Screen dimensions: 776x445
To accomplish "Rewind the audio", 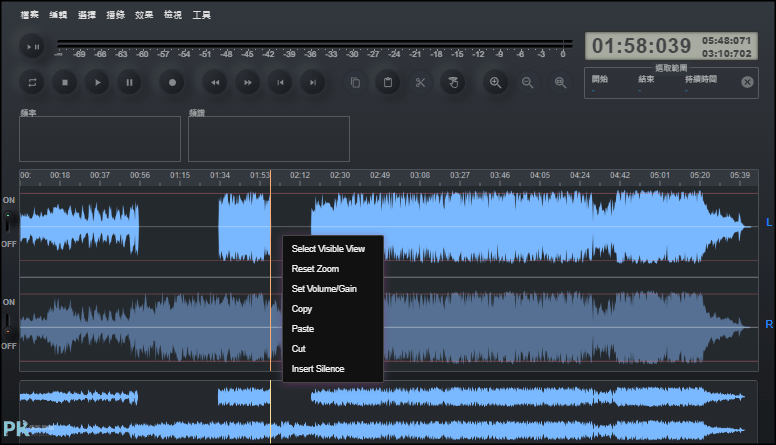I will coord(215,83).
